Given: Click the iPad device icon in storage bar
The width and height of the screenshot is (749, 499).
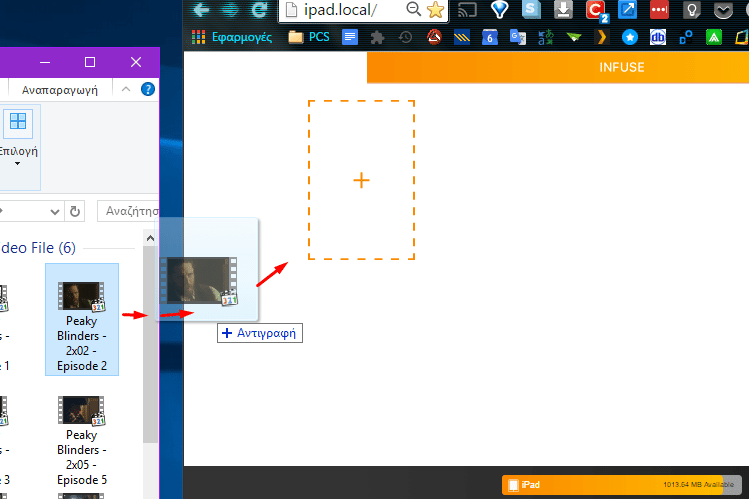Looking at the screenshot, I should pyautogui.click(x=513, y=485).
